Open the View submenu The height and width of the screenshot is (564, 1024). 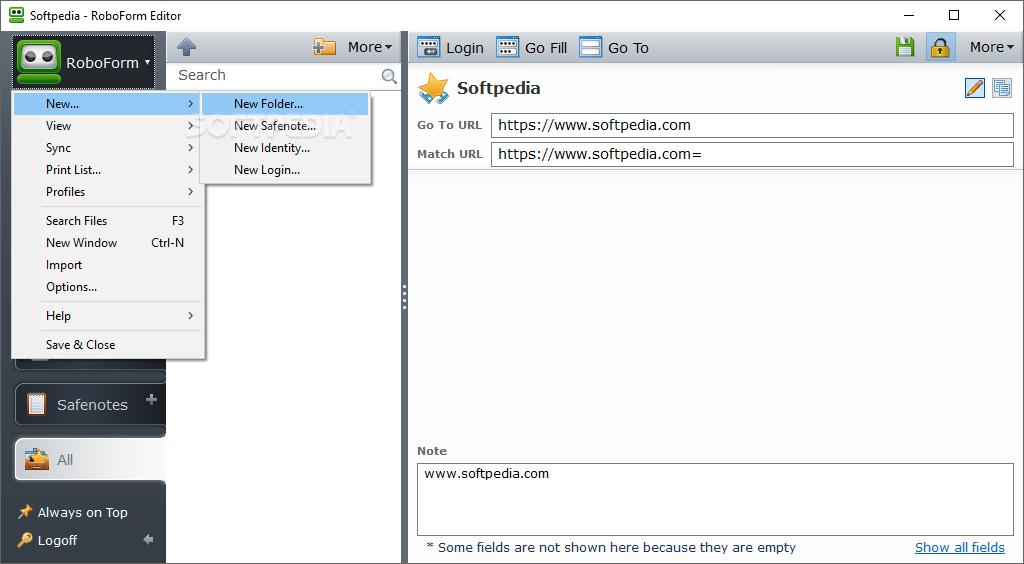108,126
